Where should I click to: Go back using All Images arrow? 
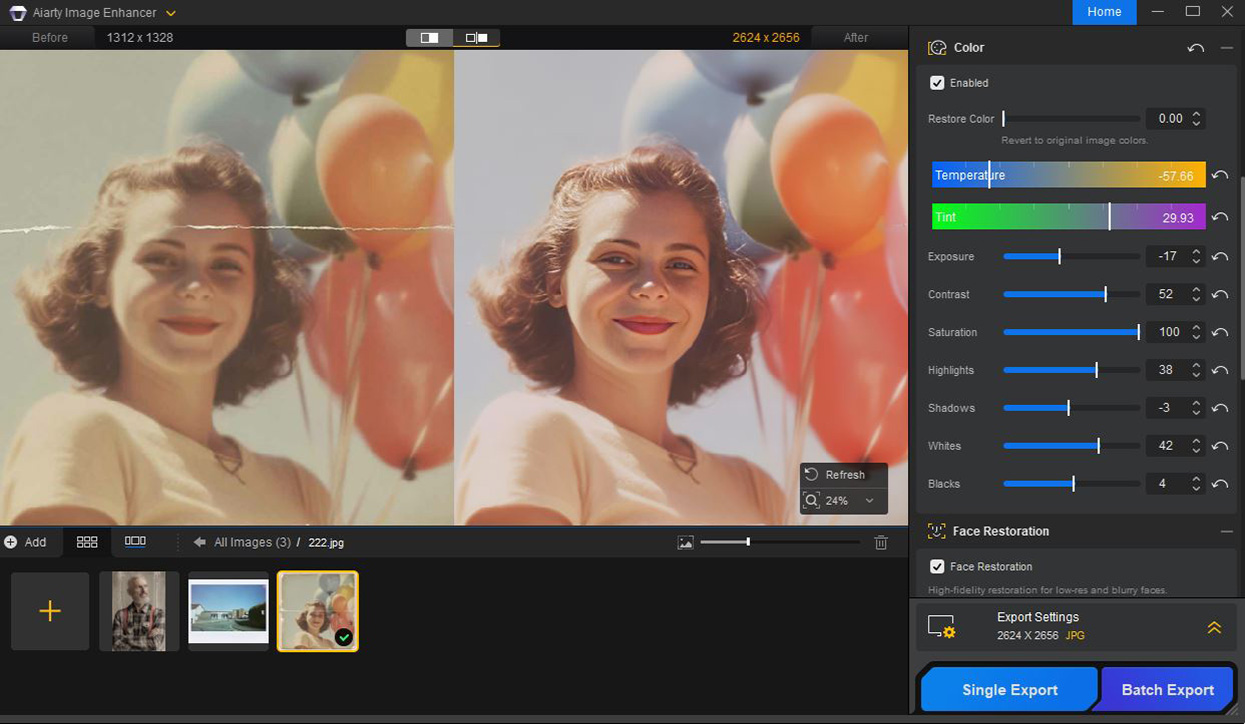[x=200, y=542]
